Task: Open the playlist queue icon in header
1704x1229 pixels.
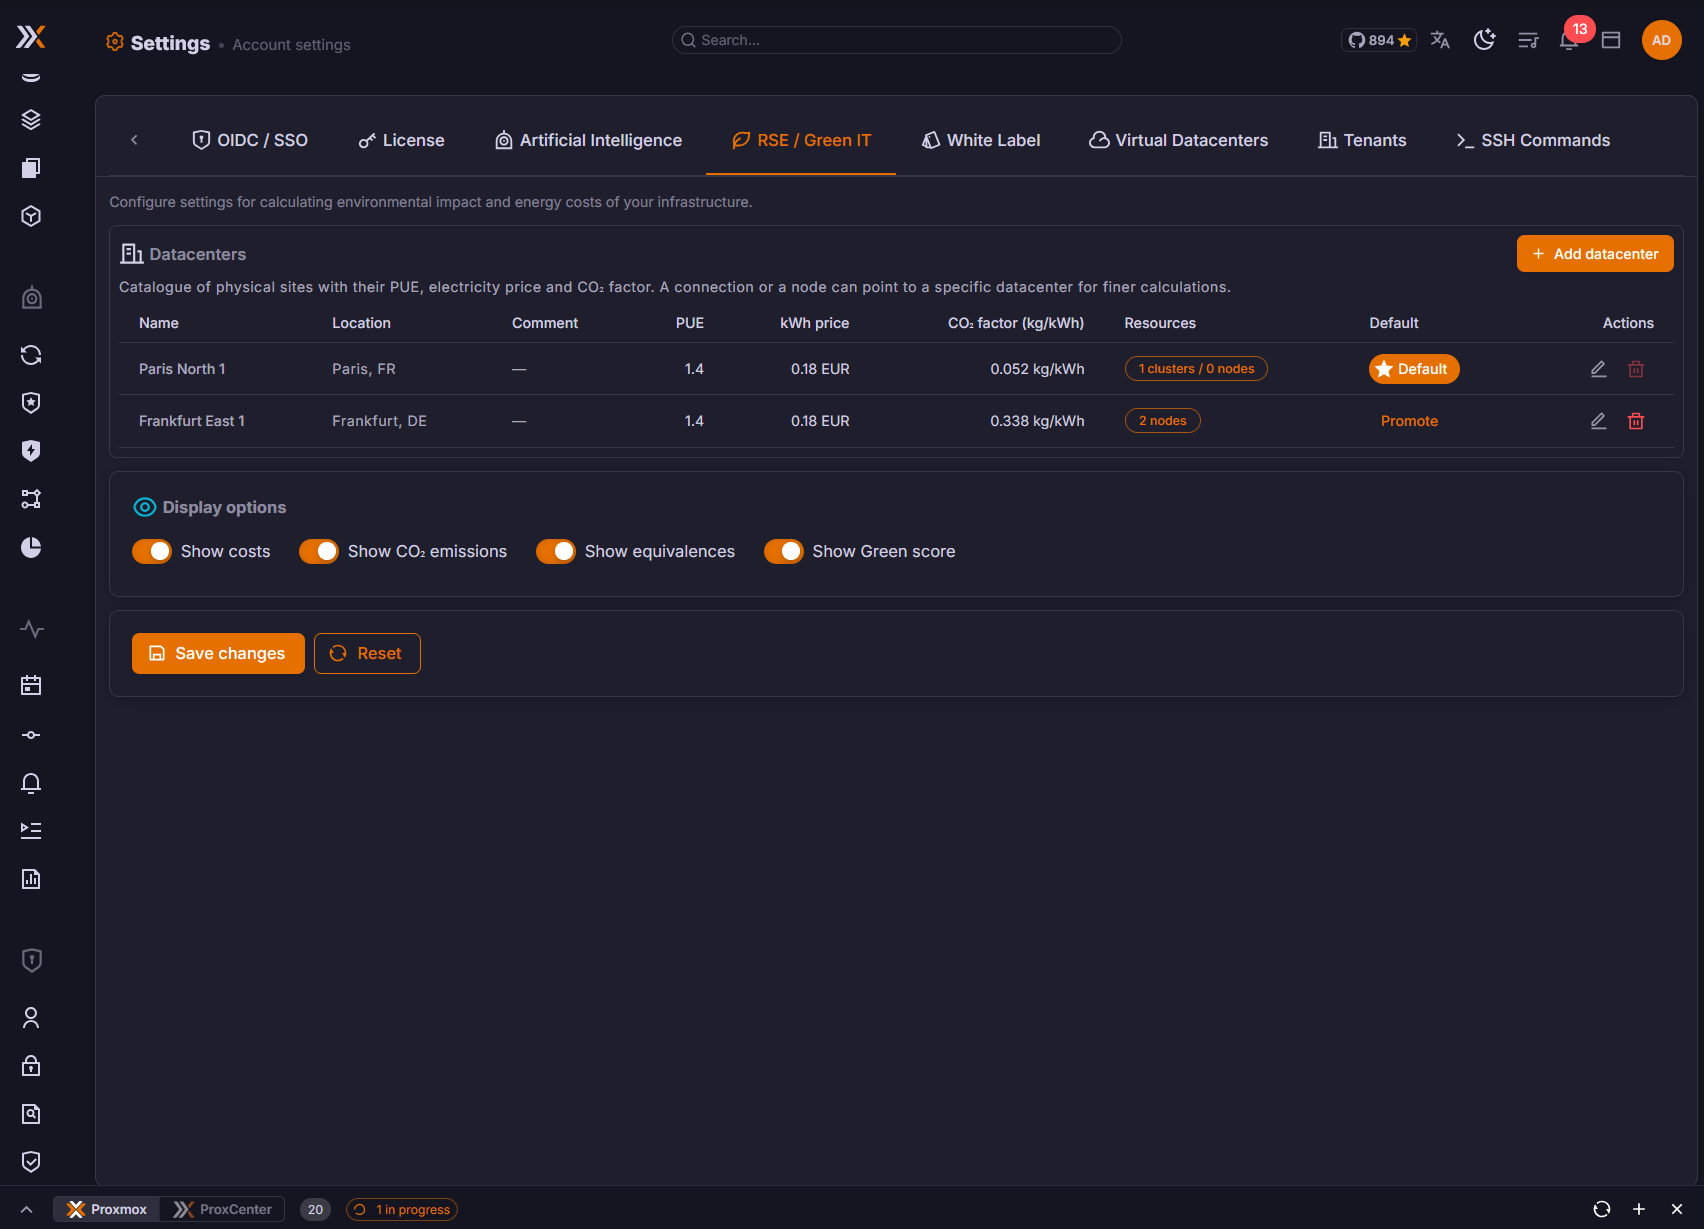Action: [x=1528, y=40]
